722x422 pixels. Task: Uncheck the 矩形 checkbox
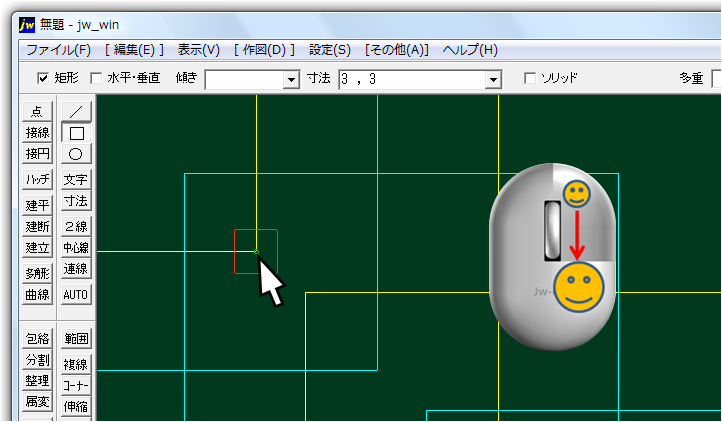(43, 78)
